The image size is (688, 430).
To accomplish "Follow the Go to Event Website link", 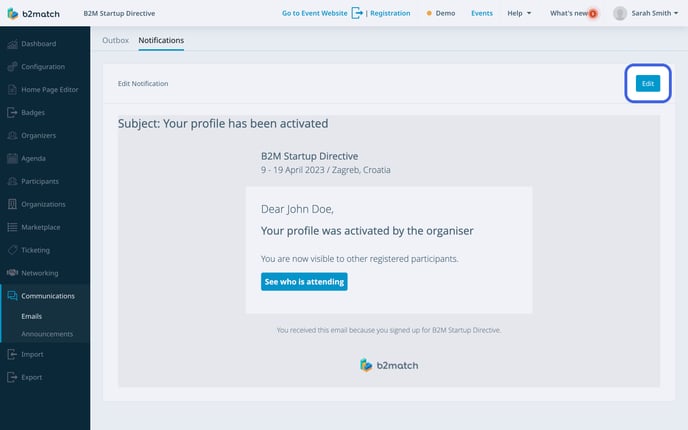I will click(315, 14).
